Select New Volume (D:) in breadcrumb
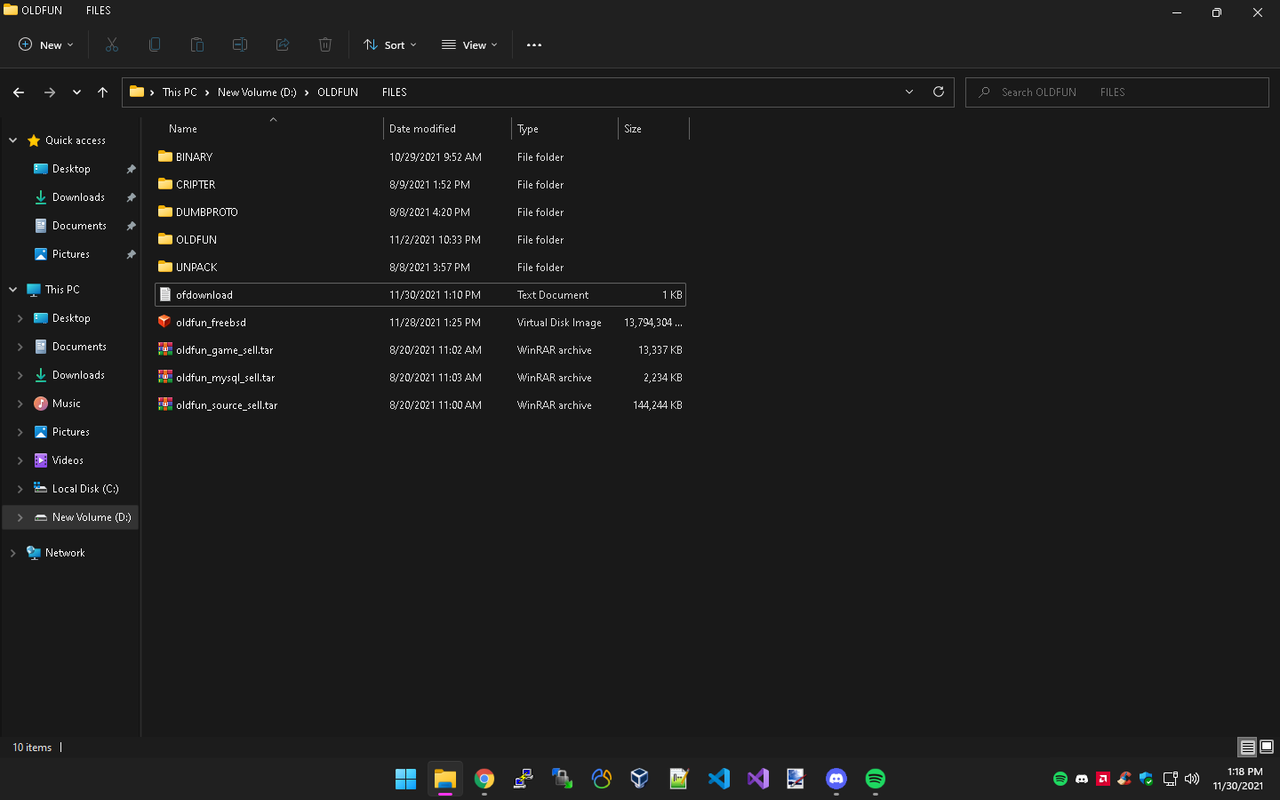1280x800 pixels. pos(257,92)
